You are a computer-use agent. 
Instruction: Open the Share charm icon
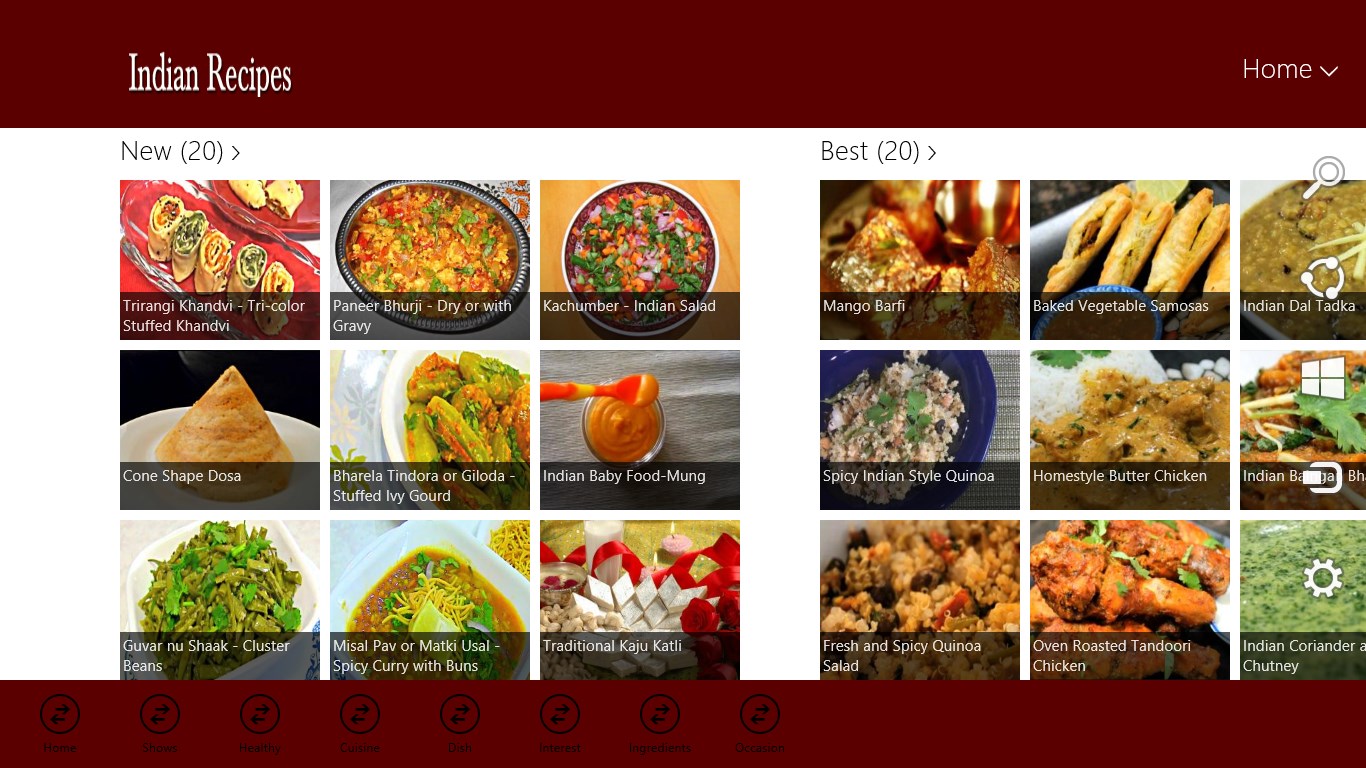(x=1323, y=278)
